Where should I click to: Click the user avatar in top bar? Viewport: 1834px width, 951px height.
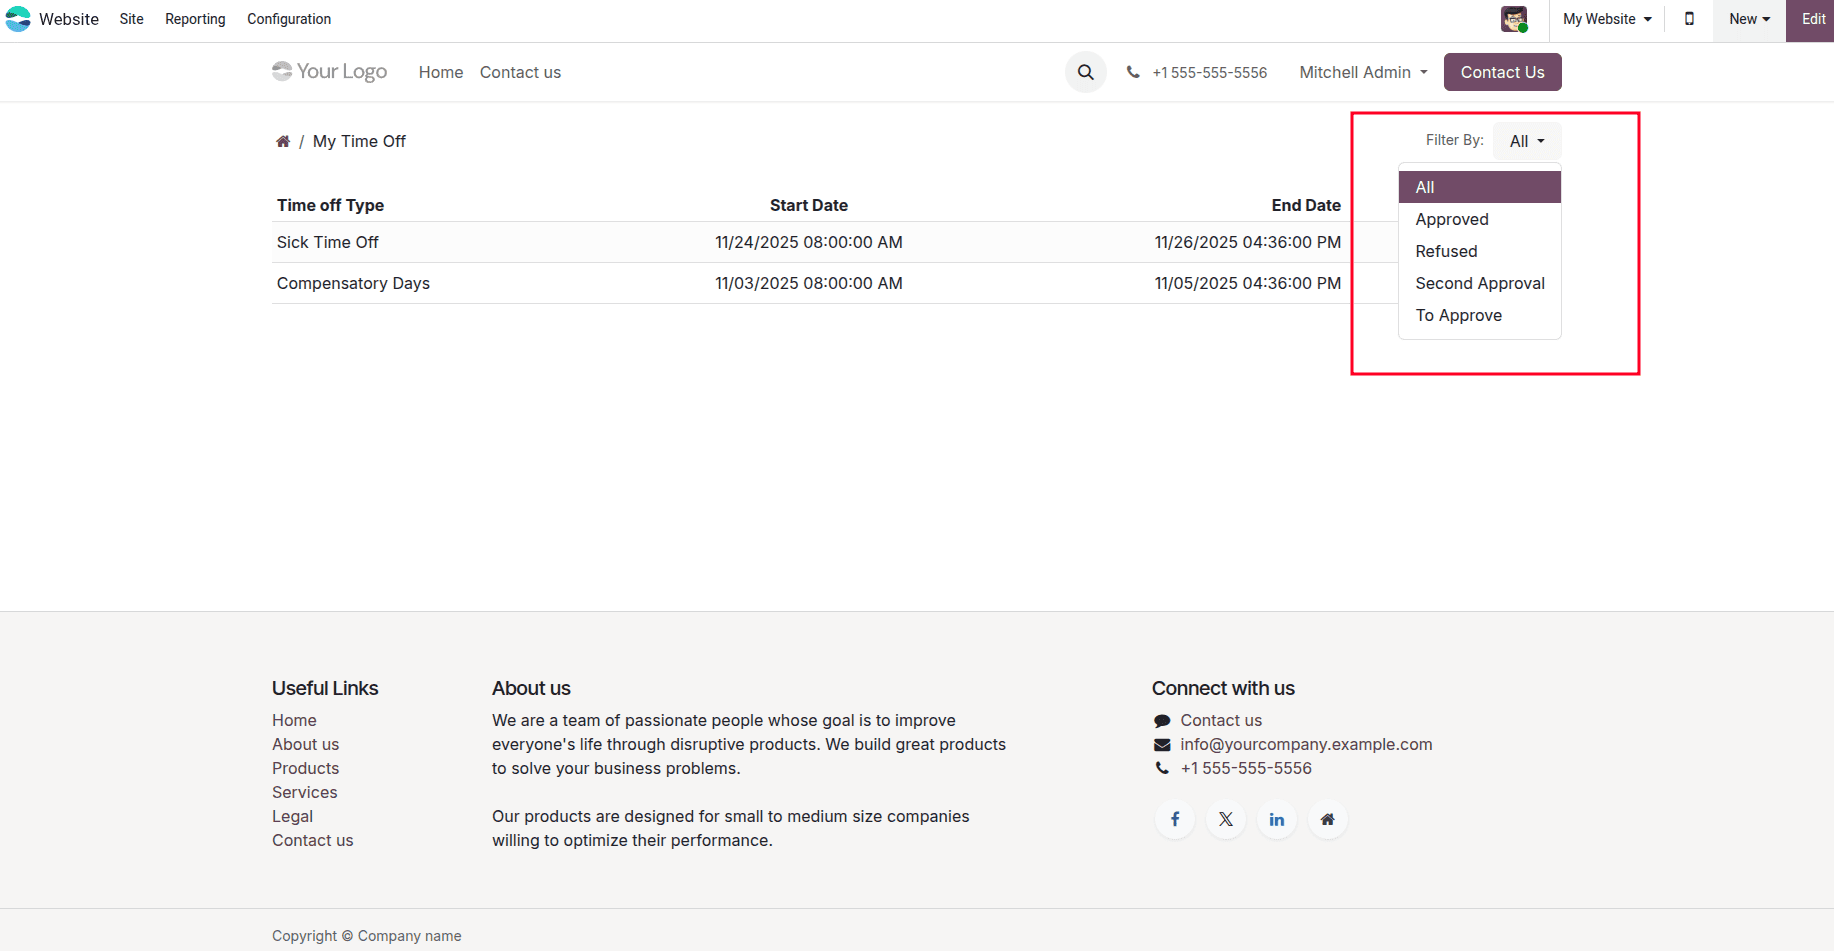pyautogui.click(x=1513, y=19)
